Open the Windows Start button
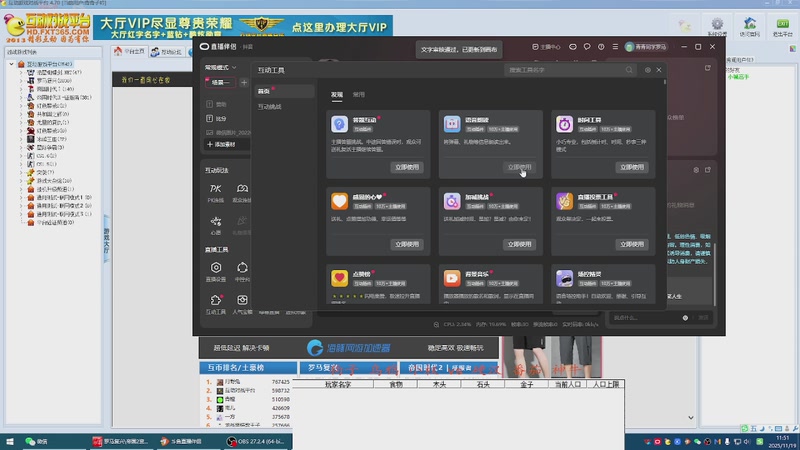 9,441
